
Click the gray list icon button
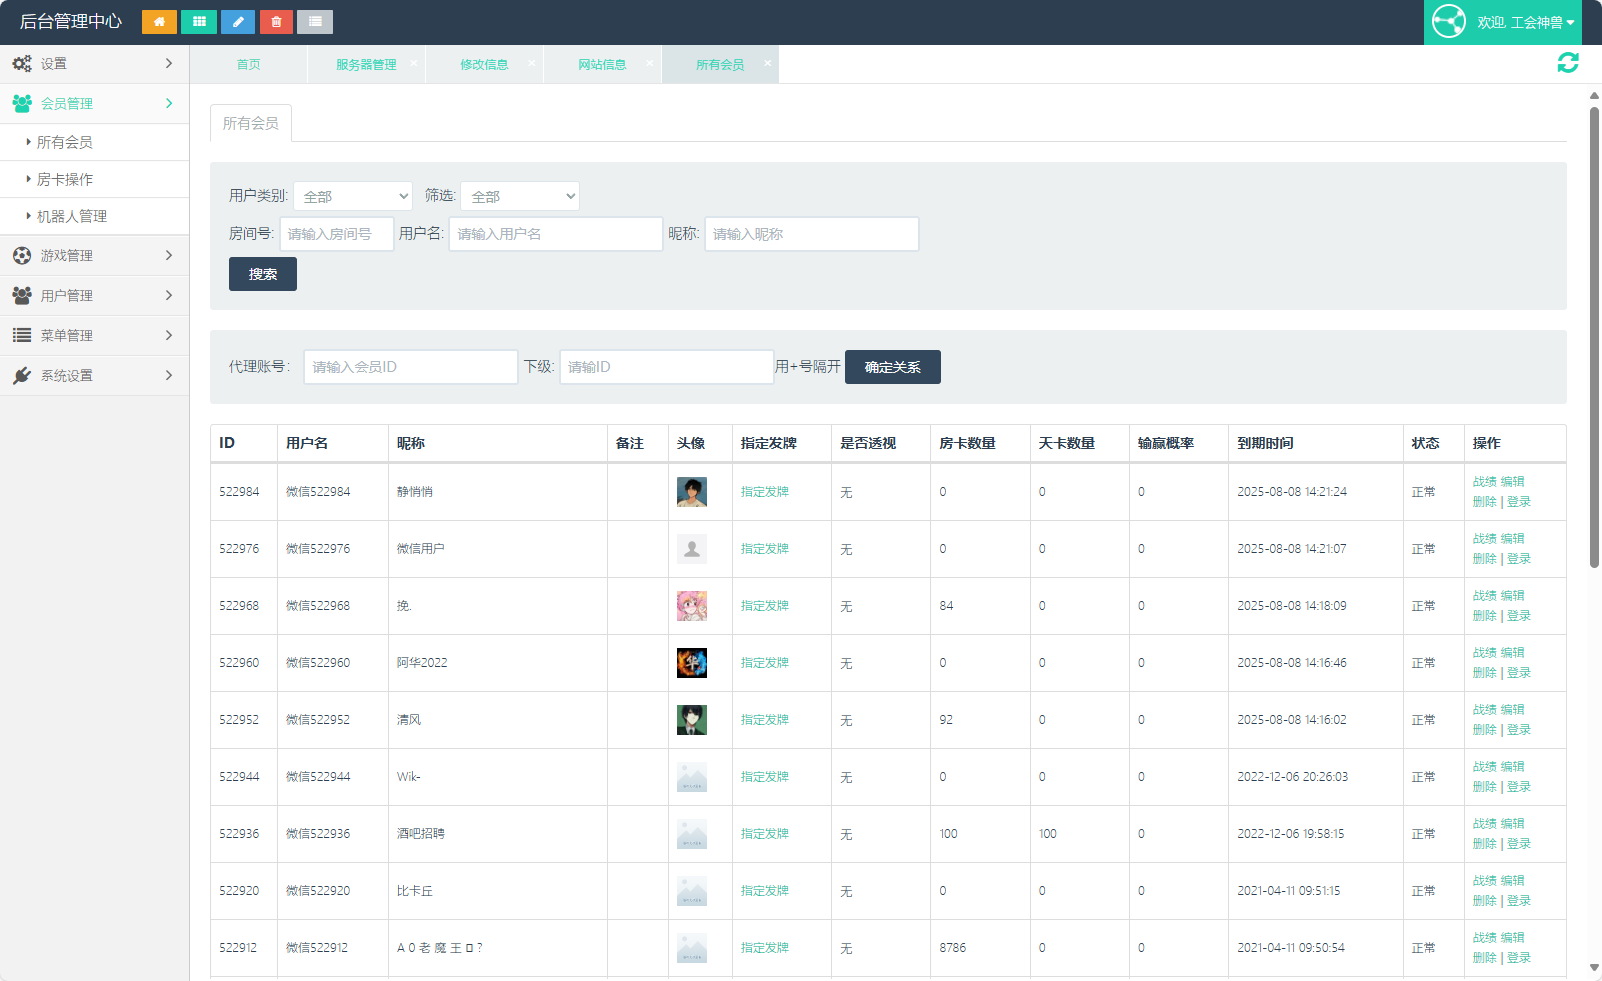(x=315, y=22)
